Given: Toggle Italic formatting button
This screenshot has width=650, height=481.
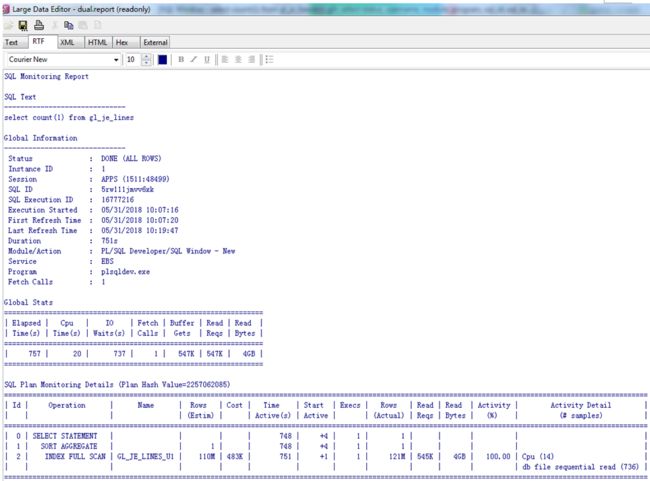Looking at the screenshot, I should point(194,60).
